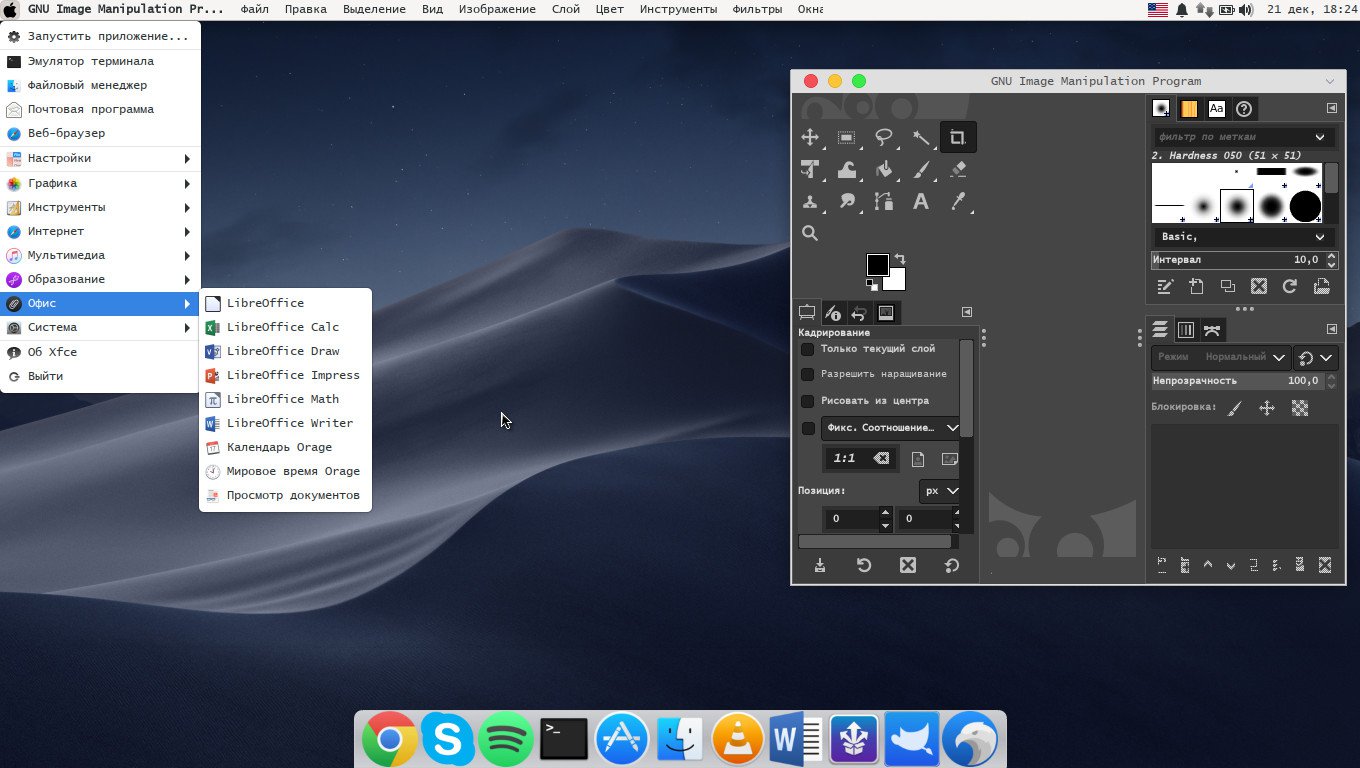Click 'Запустить приложение...' in the menu
1360x768 pixels.
(x=107, y=36)
